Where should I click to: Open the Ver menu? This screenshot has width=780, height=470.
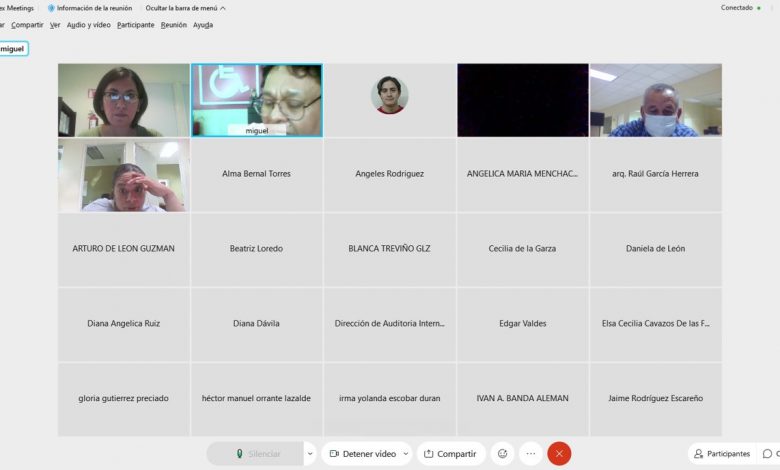point(55,25)
